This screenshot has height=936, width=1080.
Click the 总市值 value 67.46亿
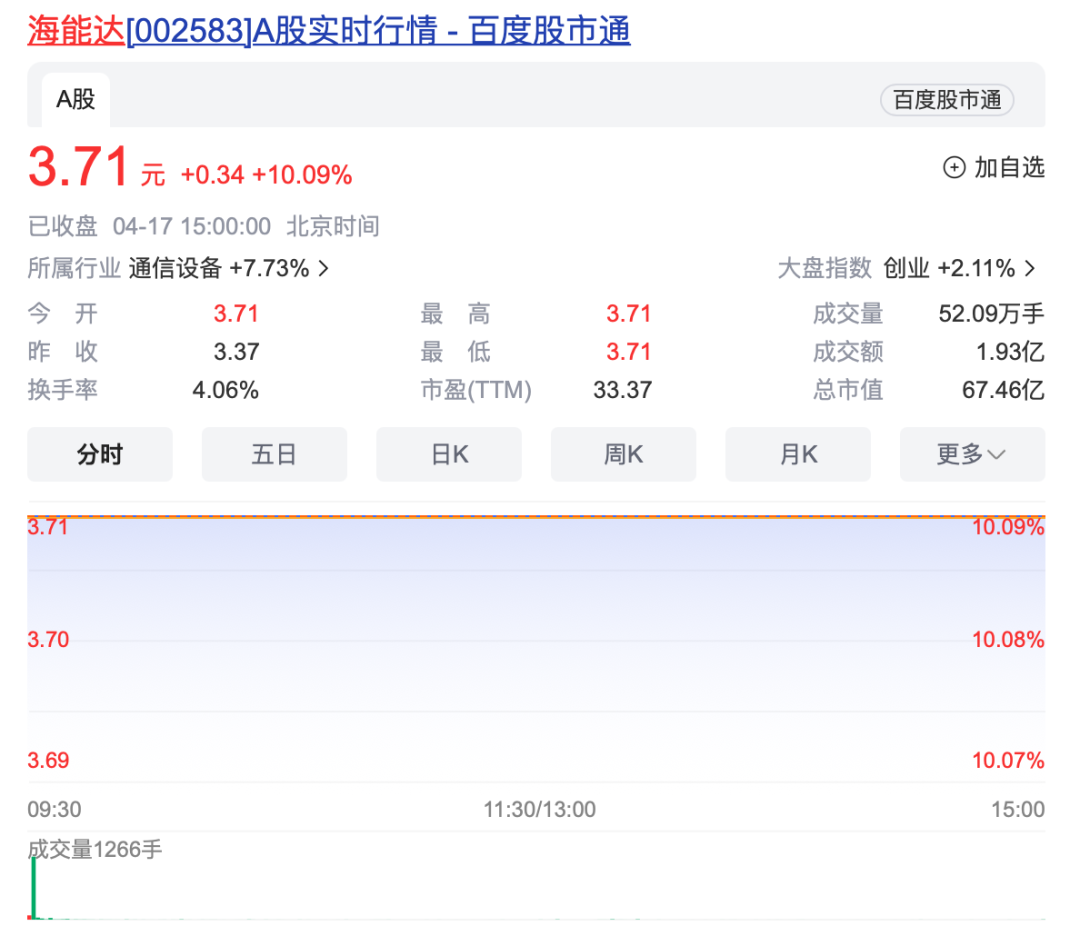click(x=1004, y=391)
